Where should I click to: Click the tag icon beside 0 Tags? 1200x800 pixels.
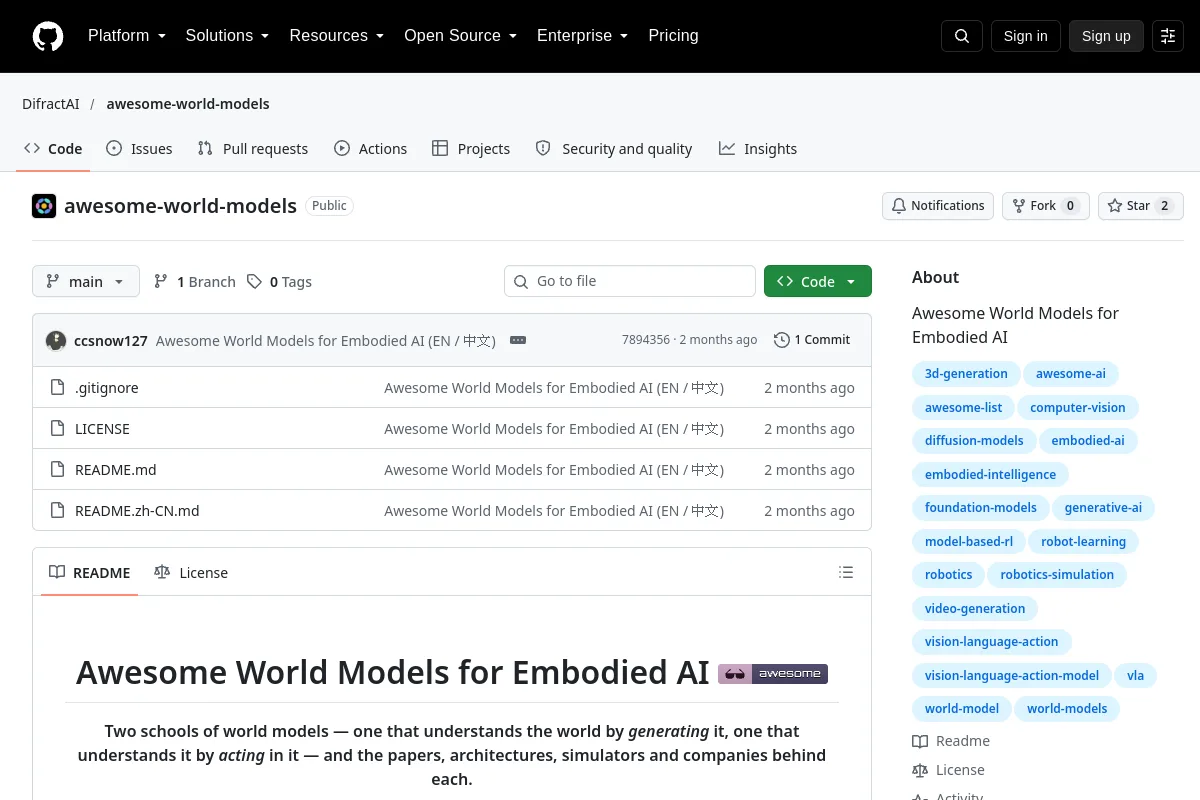point(254,282)
